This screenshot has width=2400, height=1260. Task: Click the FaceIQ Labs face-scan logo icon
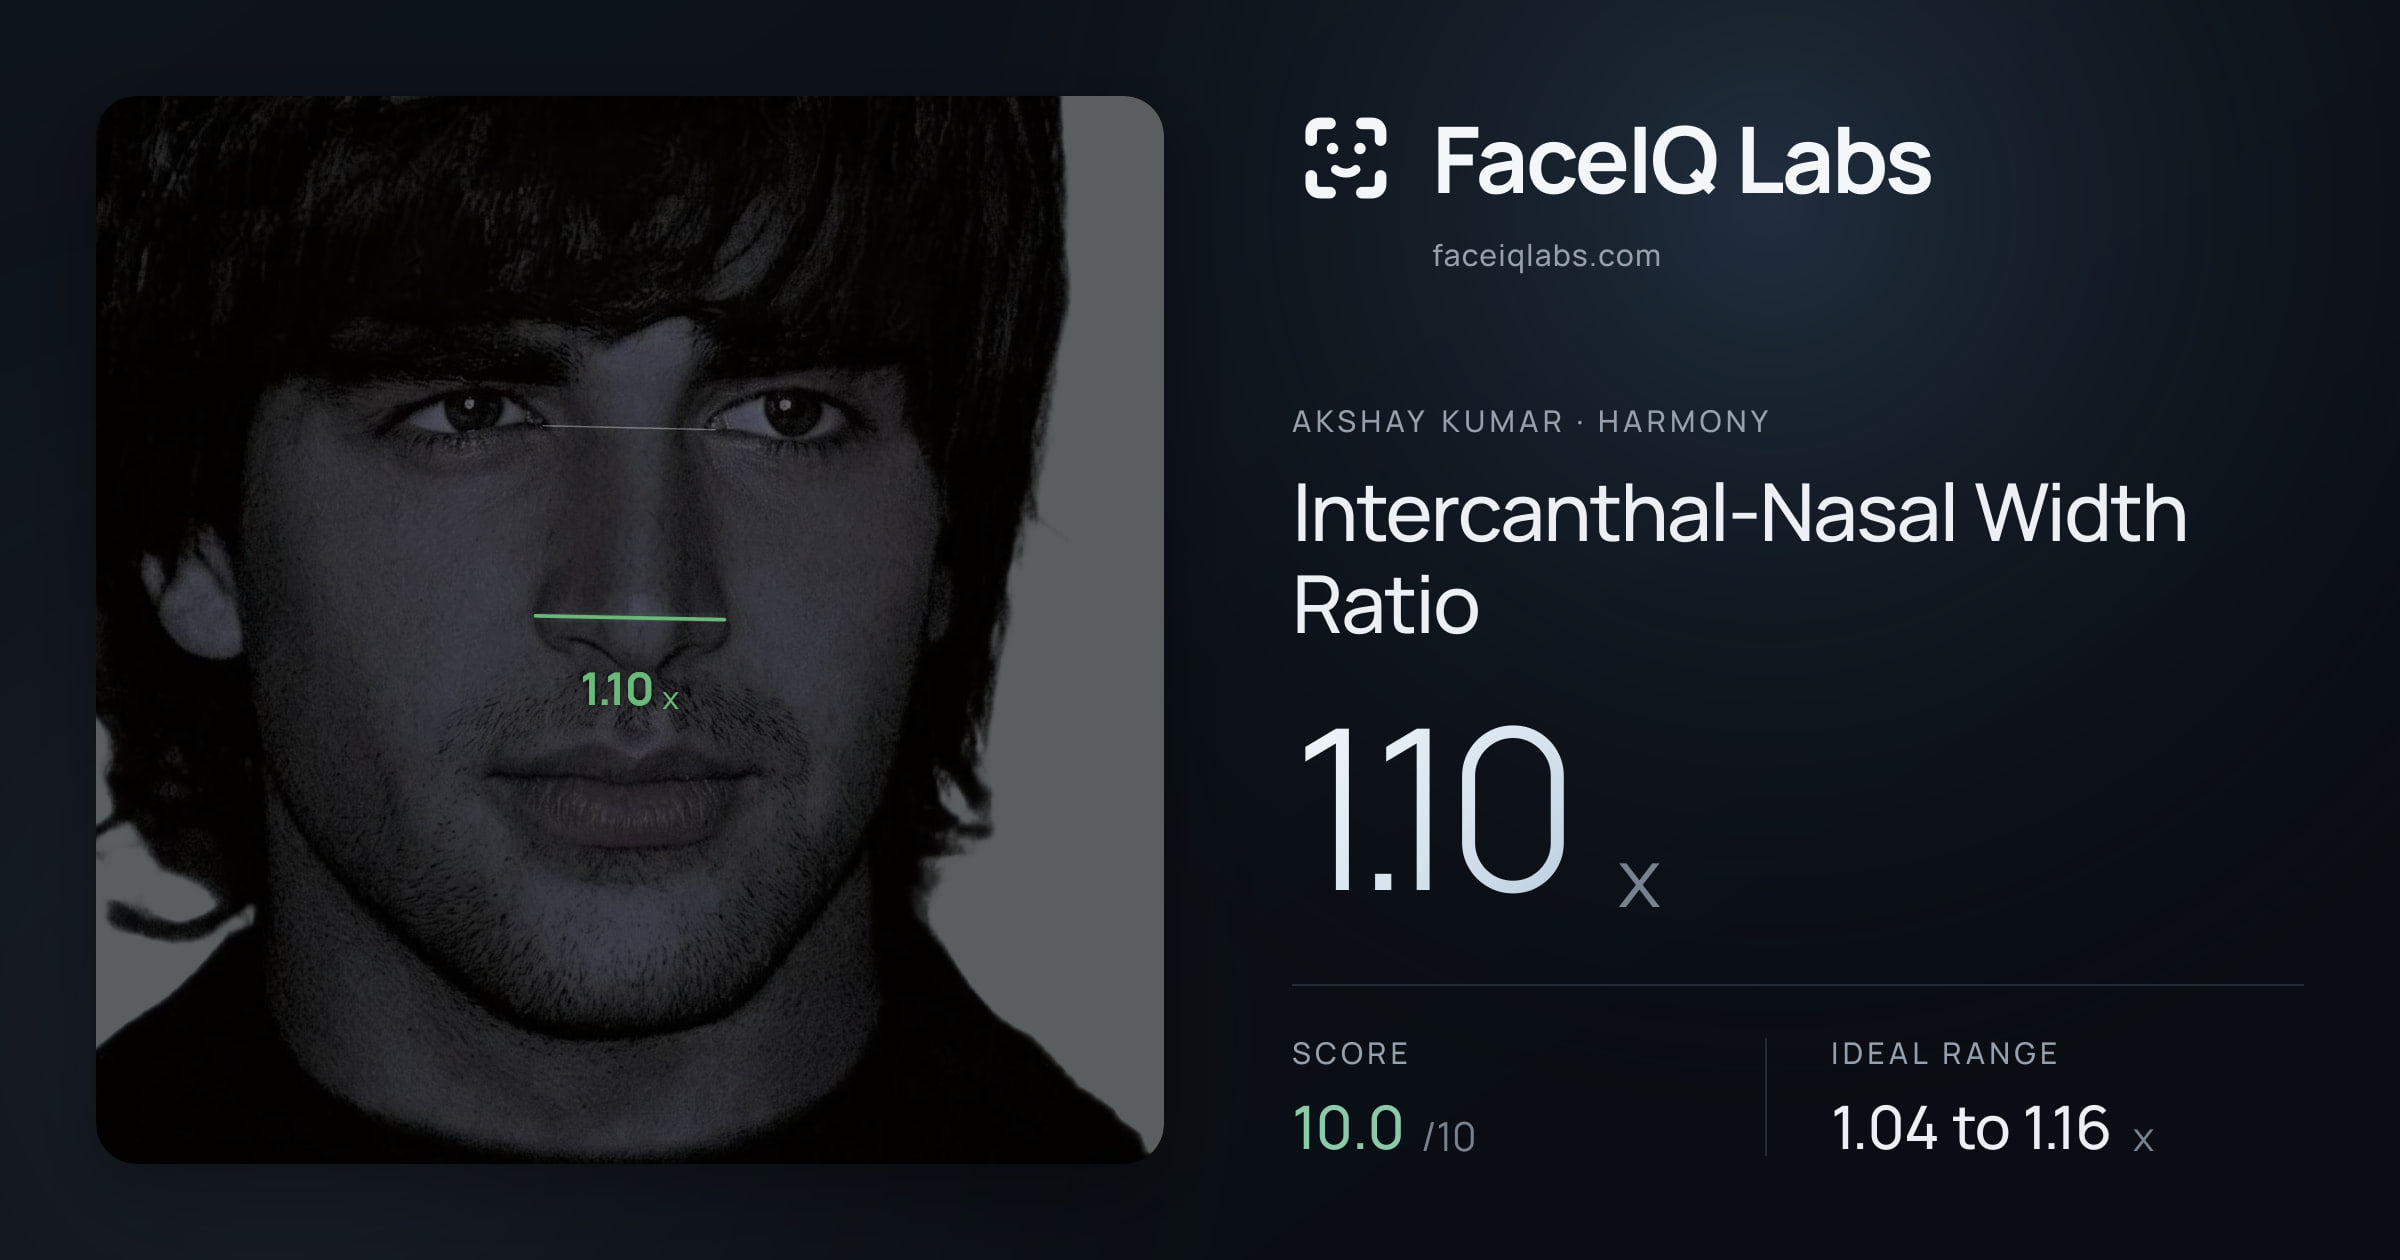click(x=1345, y=158)
